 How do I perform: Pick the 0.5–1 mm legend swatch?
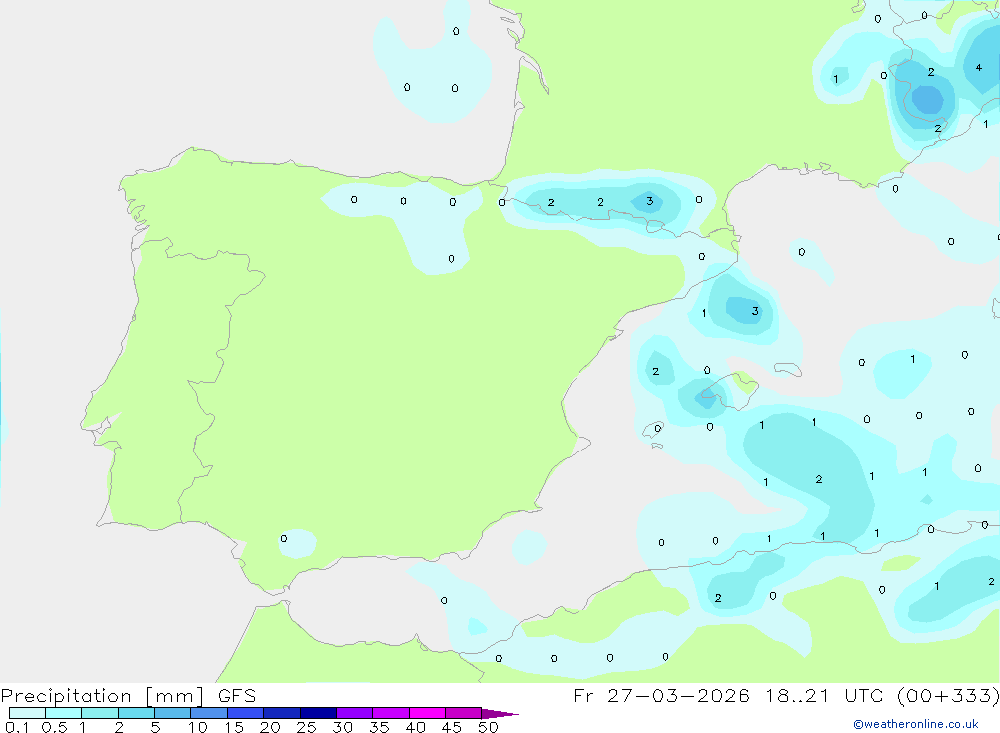point(63,713)
